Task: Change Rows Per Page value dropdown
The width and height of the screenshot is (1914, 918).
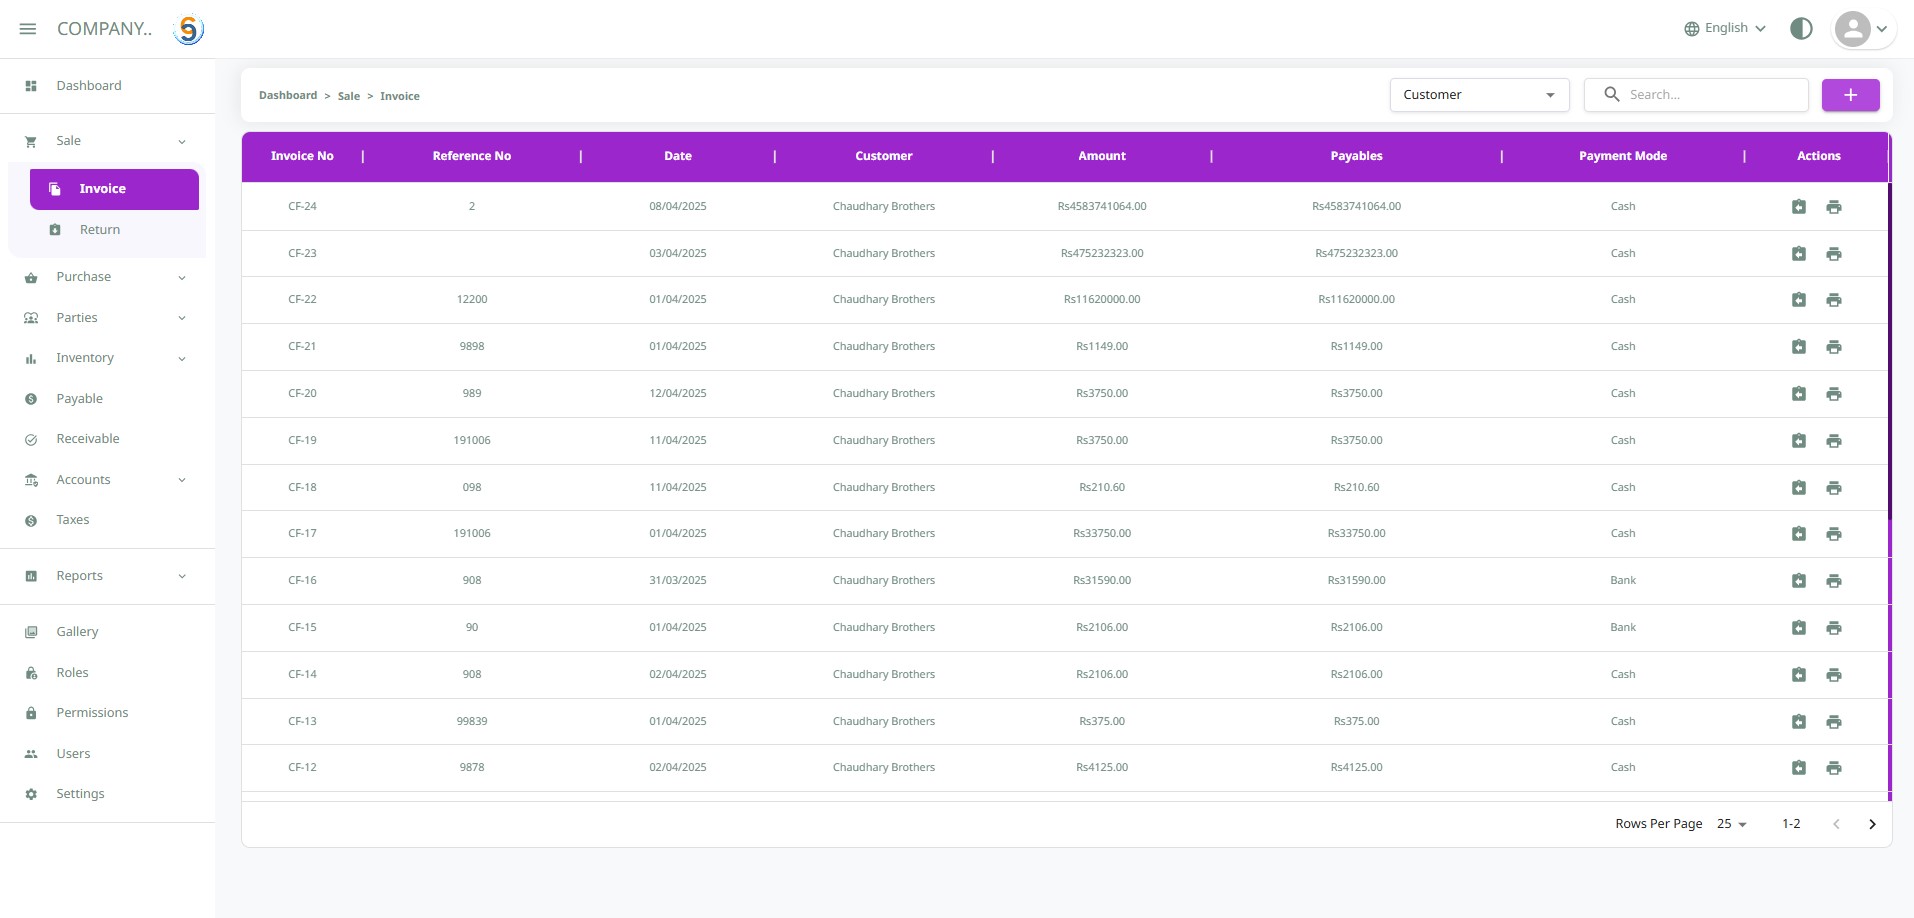Action: coord(1731,824)
